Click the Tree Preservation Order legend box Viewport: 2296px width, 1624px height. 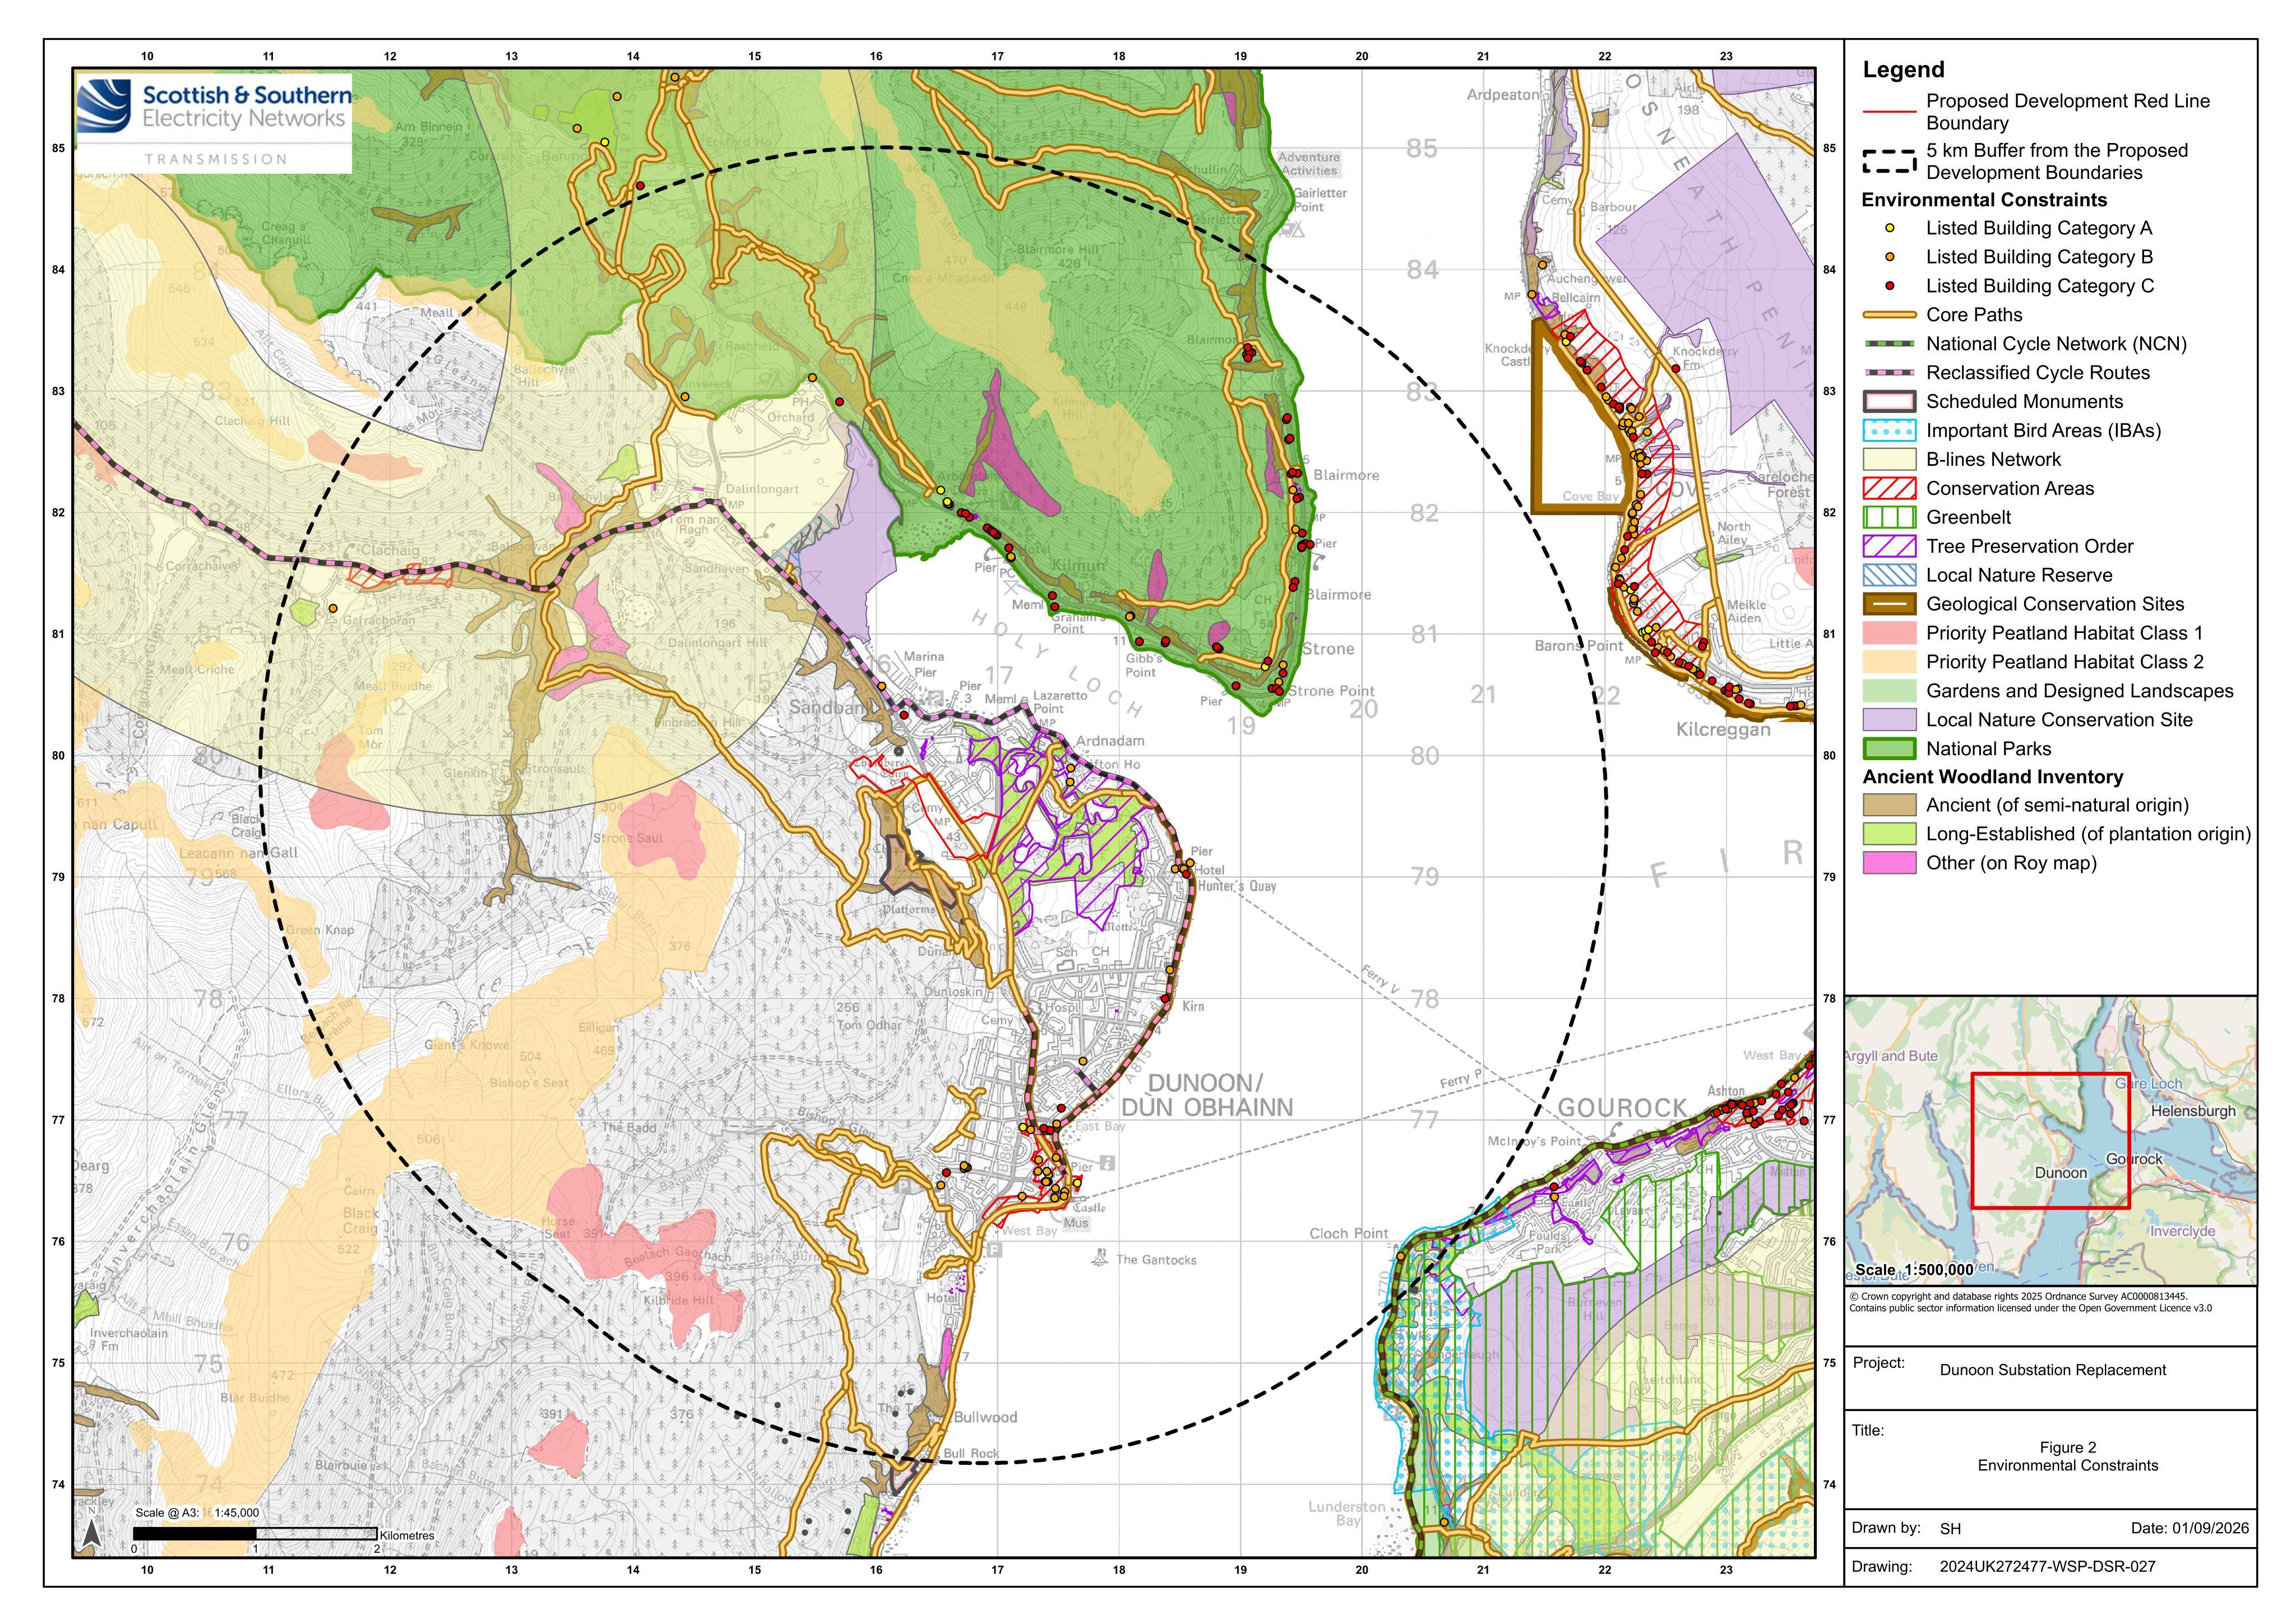[x=1889, y=547]
